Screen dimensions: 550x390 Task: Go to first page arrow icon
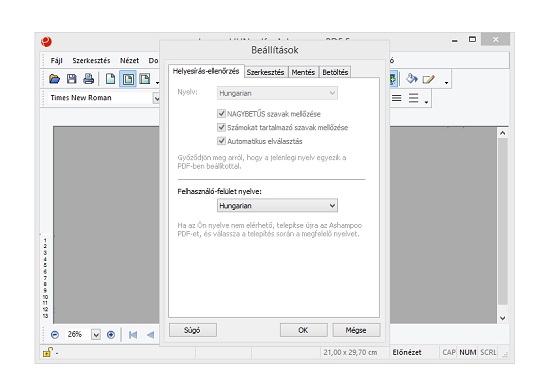pyautogui.click(x=133, y=335)
